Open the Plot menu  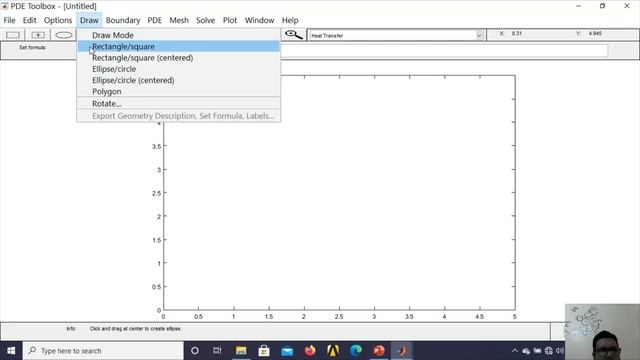230,20
